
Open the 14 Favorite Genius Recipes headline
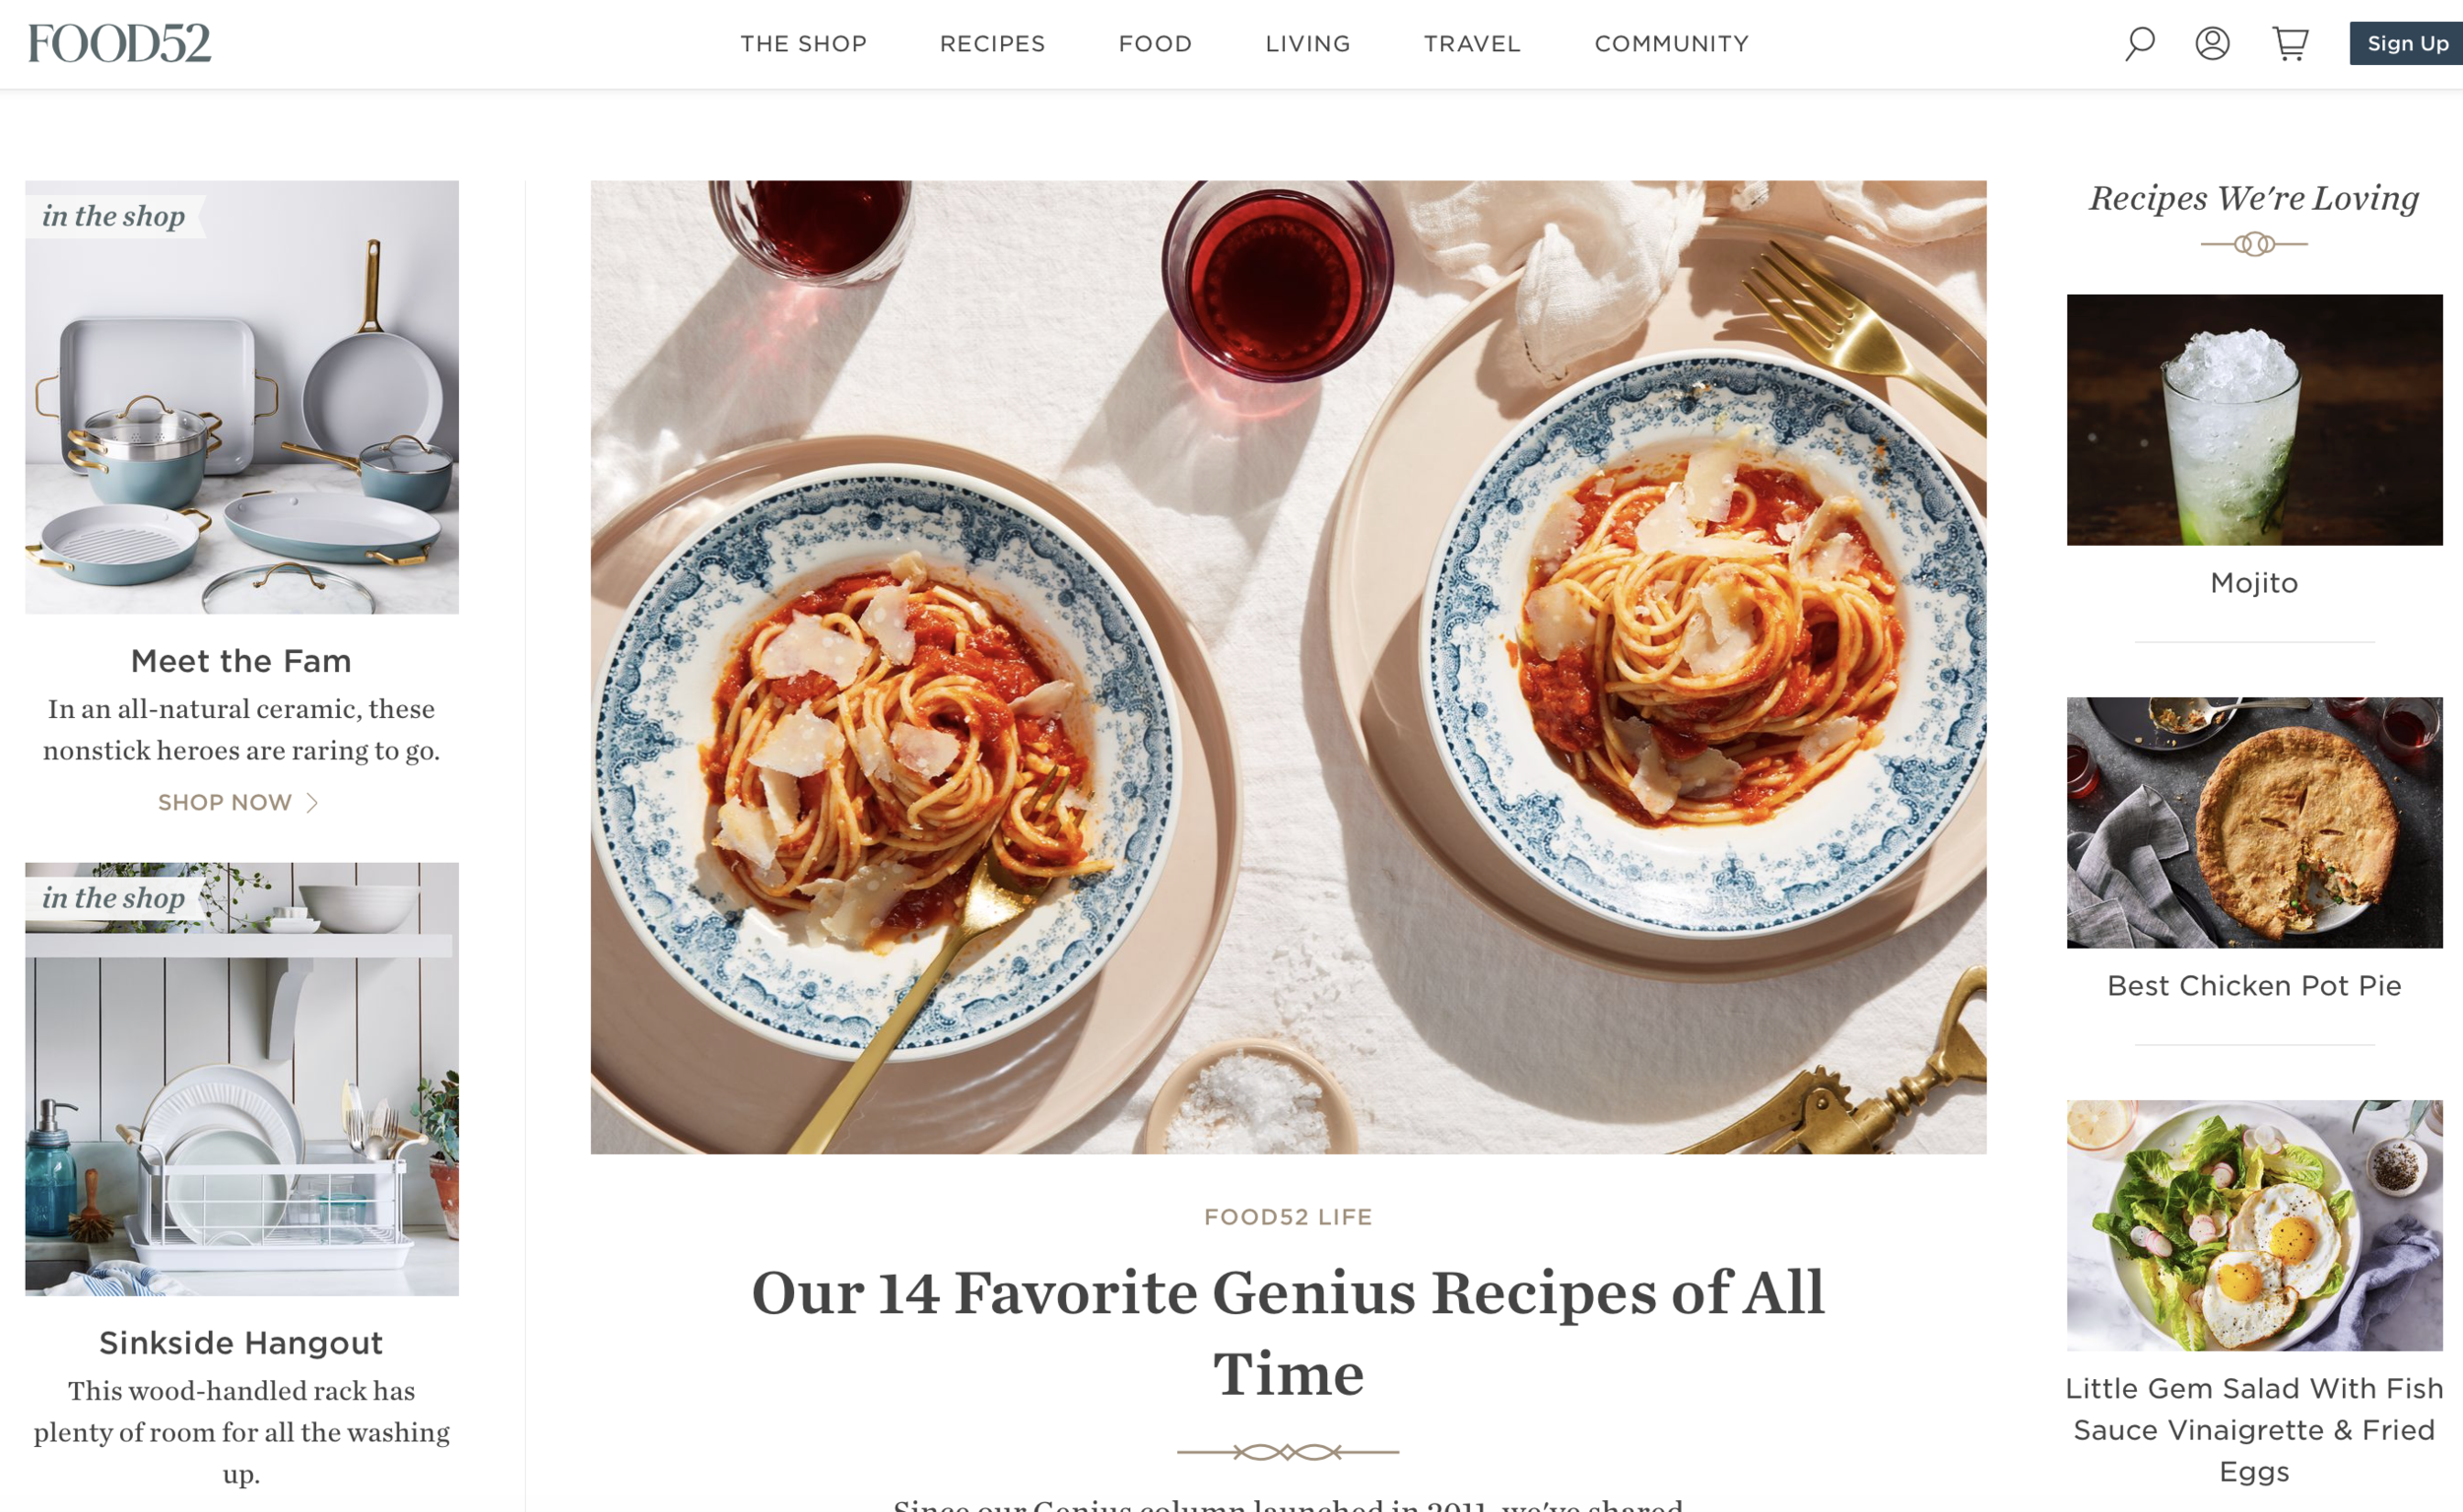(x=1288, y=1333)
